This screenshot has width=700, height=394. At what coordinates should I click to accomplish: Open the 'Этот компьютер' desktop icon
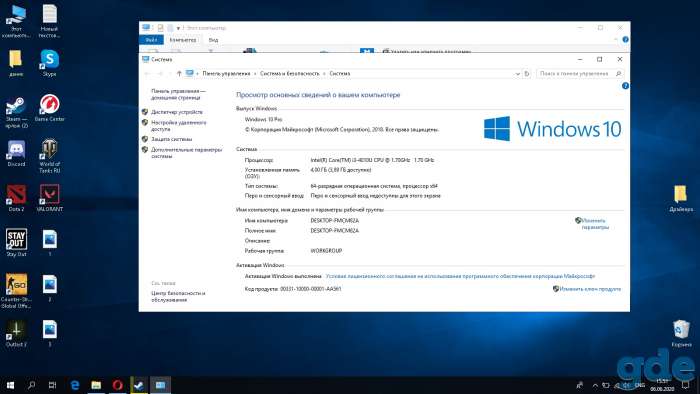pos(16,21)
